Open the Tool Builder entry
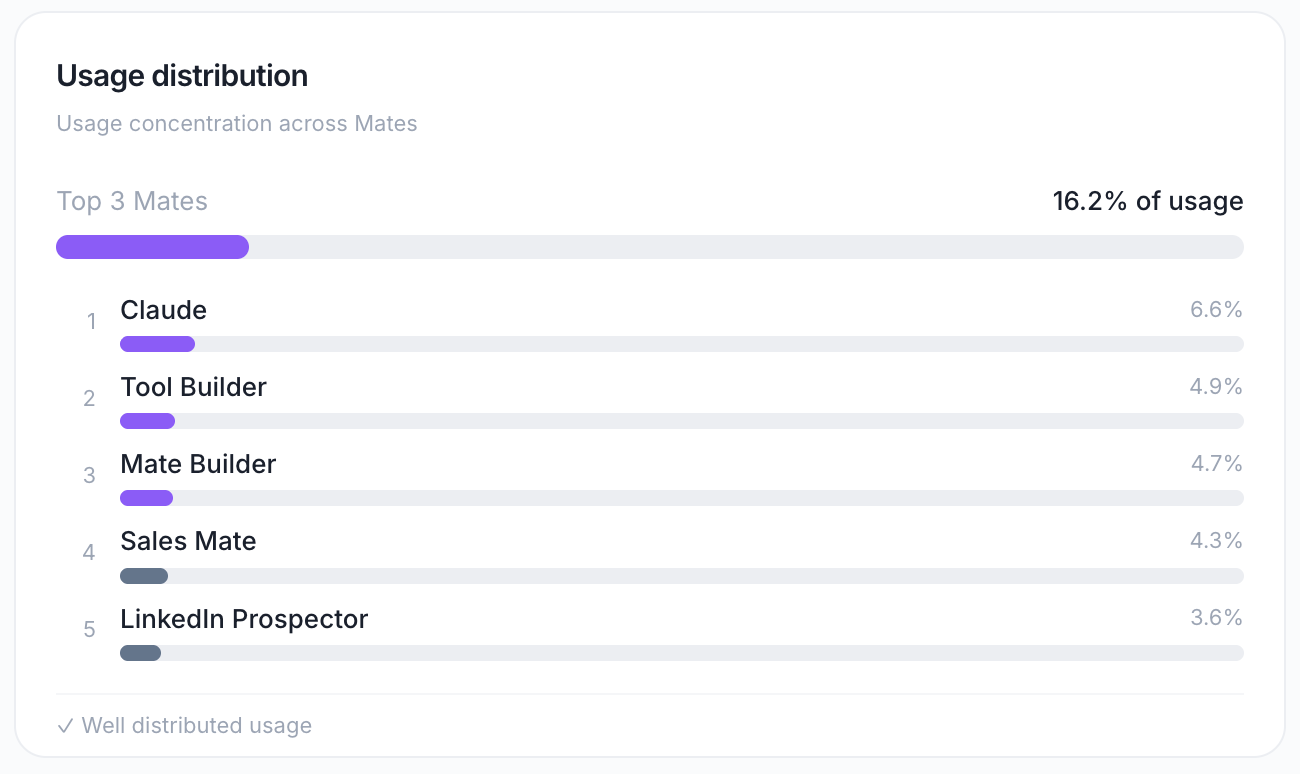The image size is (1300, 774). coord(194,387)
